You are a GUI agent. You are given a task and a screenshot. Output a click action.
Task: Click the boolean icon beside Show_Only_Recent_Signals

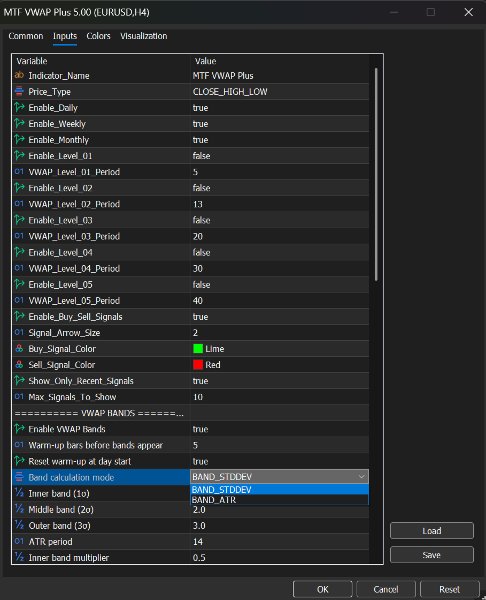[x=19, y=381]
